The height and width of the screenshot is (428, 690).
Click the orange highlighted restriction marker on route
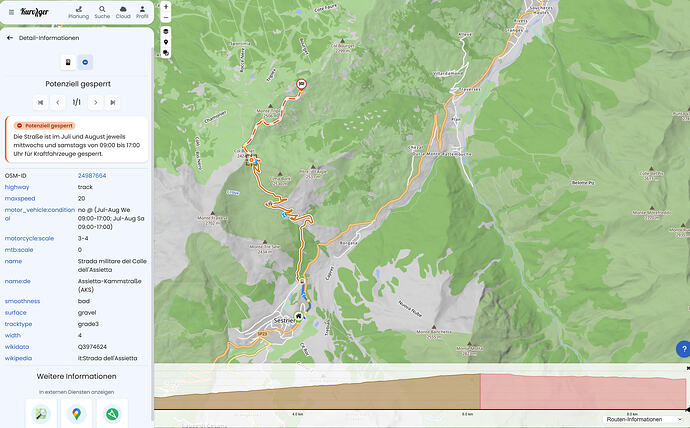pos(252,161)
